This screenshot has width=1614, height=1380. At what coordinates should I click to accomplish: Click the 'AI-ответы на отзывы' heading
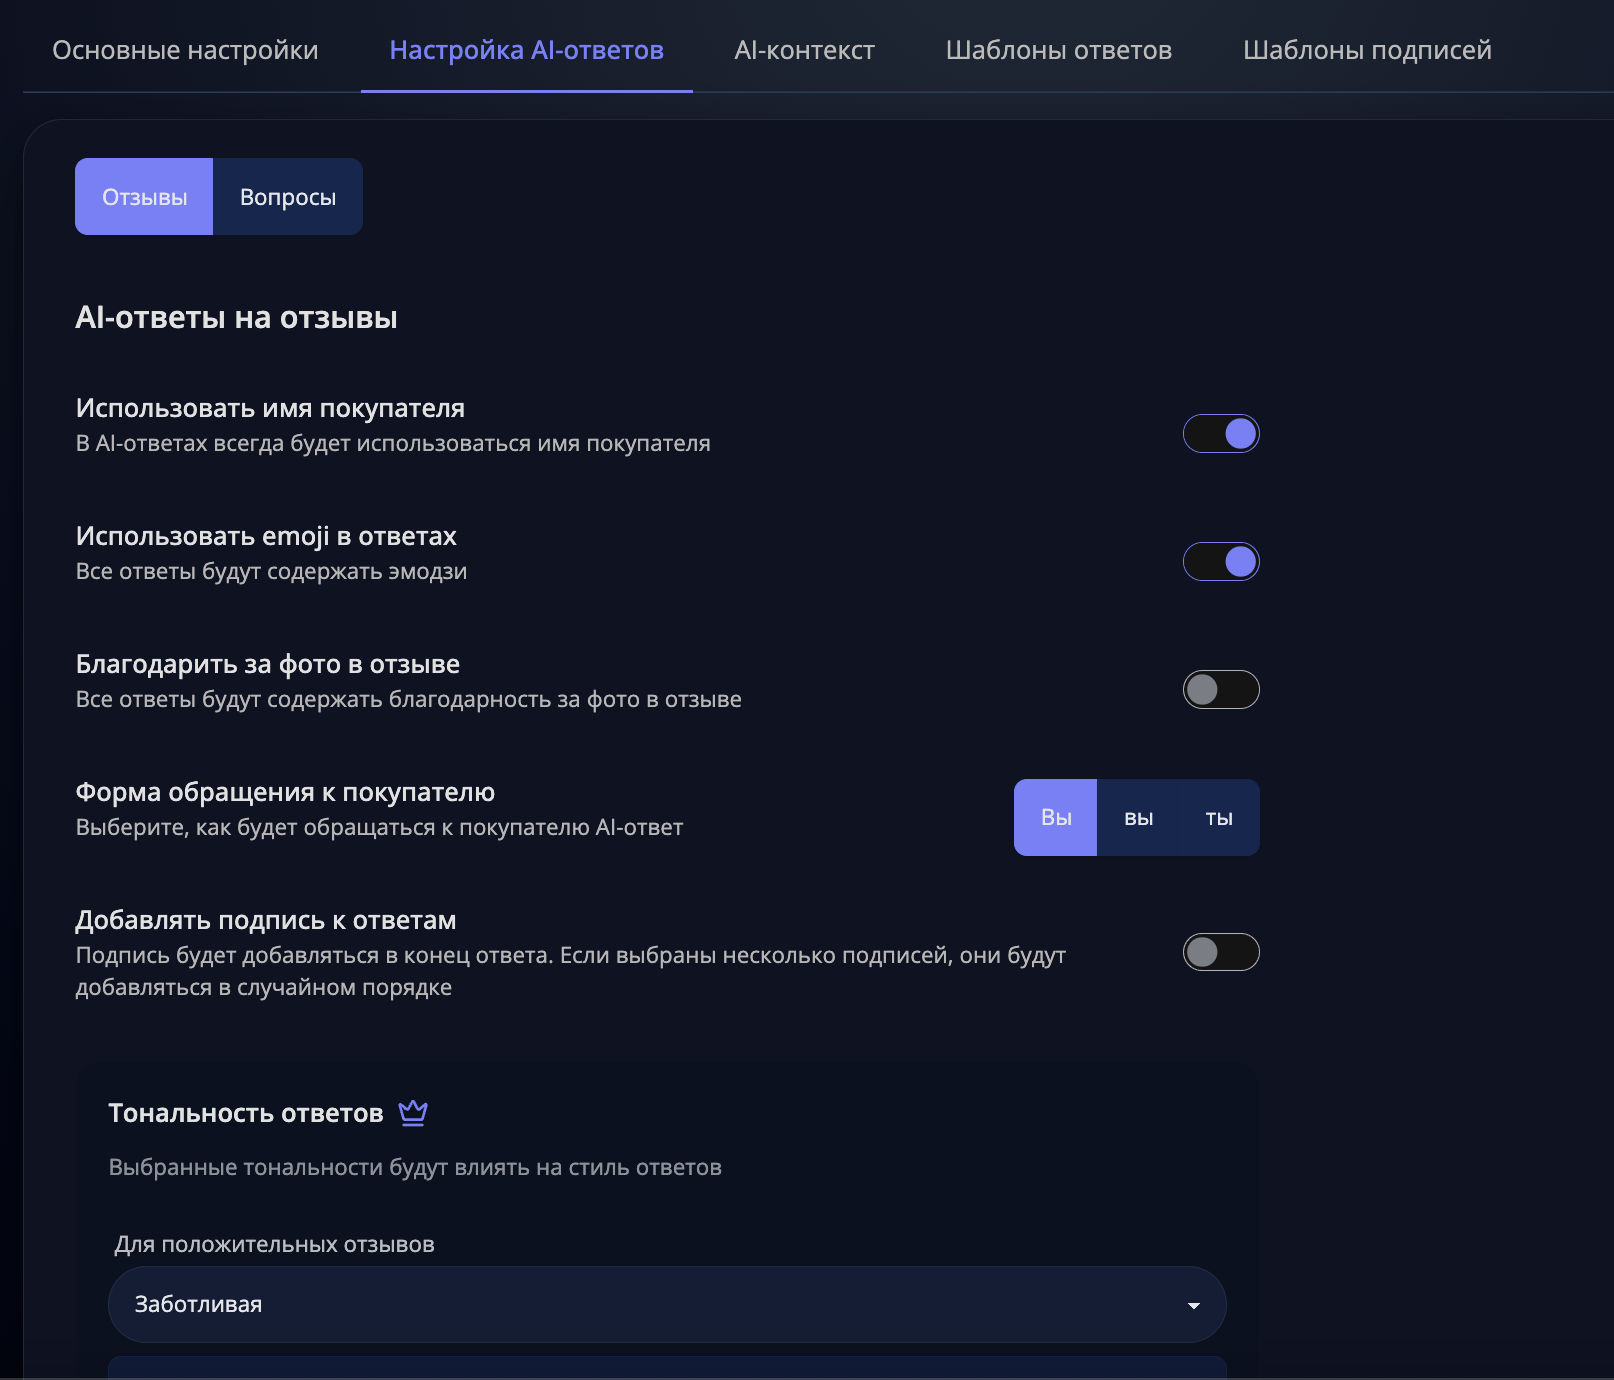[x=236, y=318]
